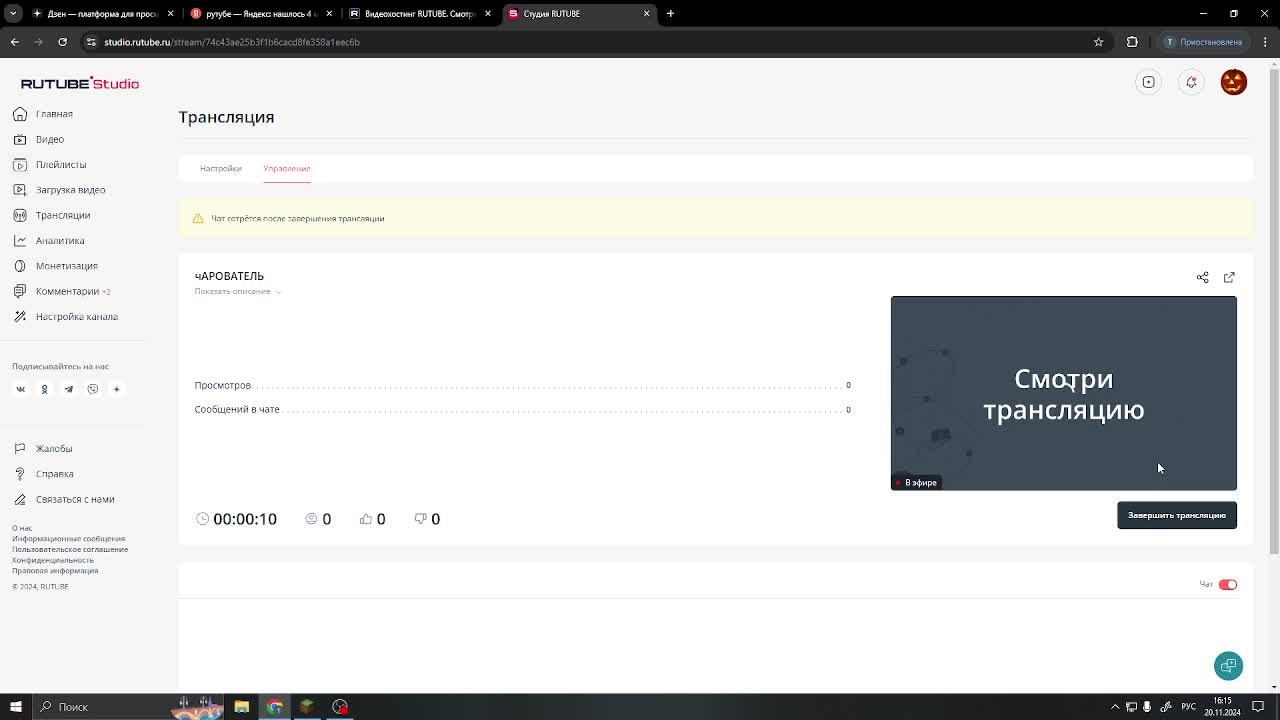This screenshot has width=1280, height=720.
Task: Open the support chat bubble
Action: click(1228, 666)
